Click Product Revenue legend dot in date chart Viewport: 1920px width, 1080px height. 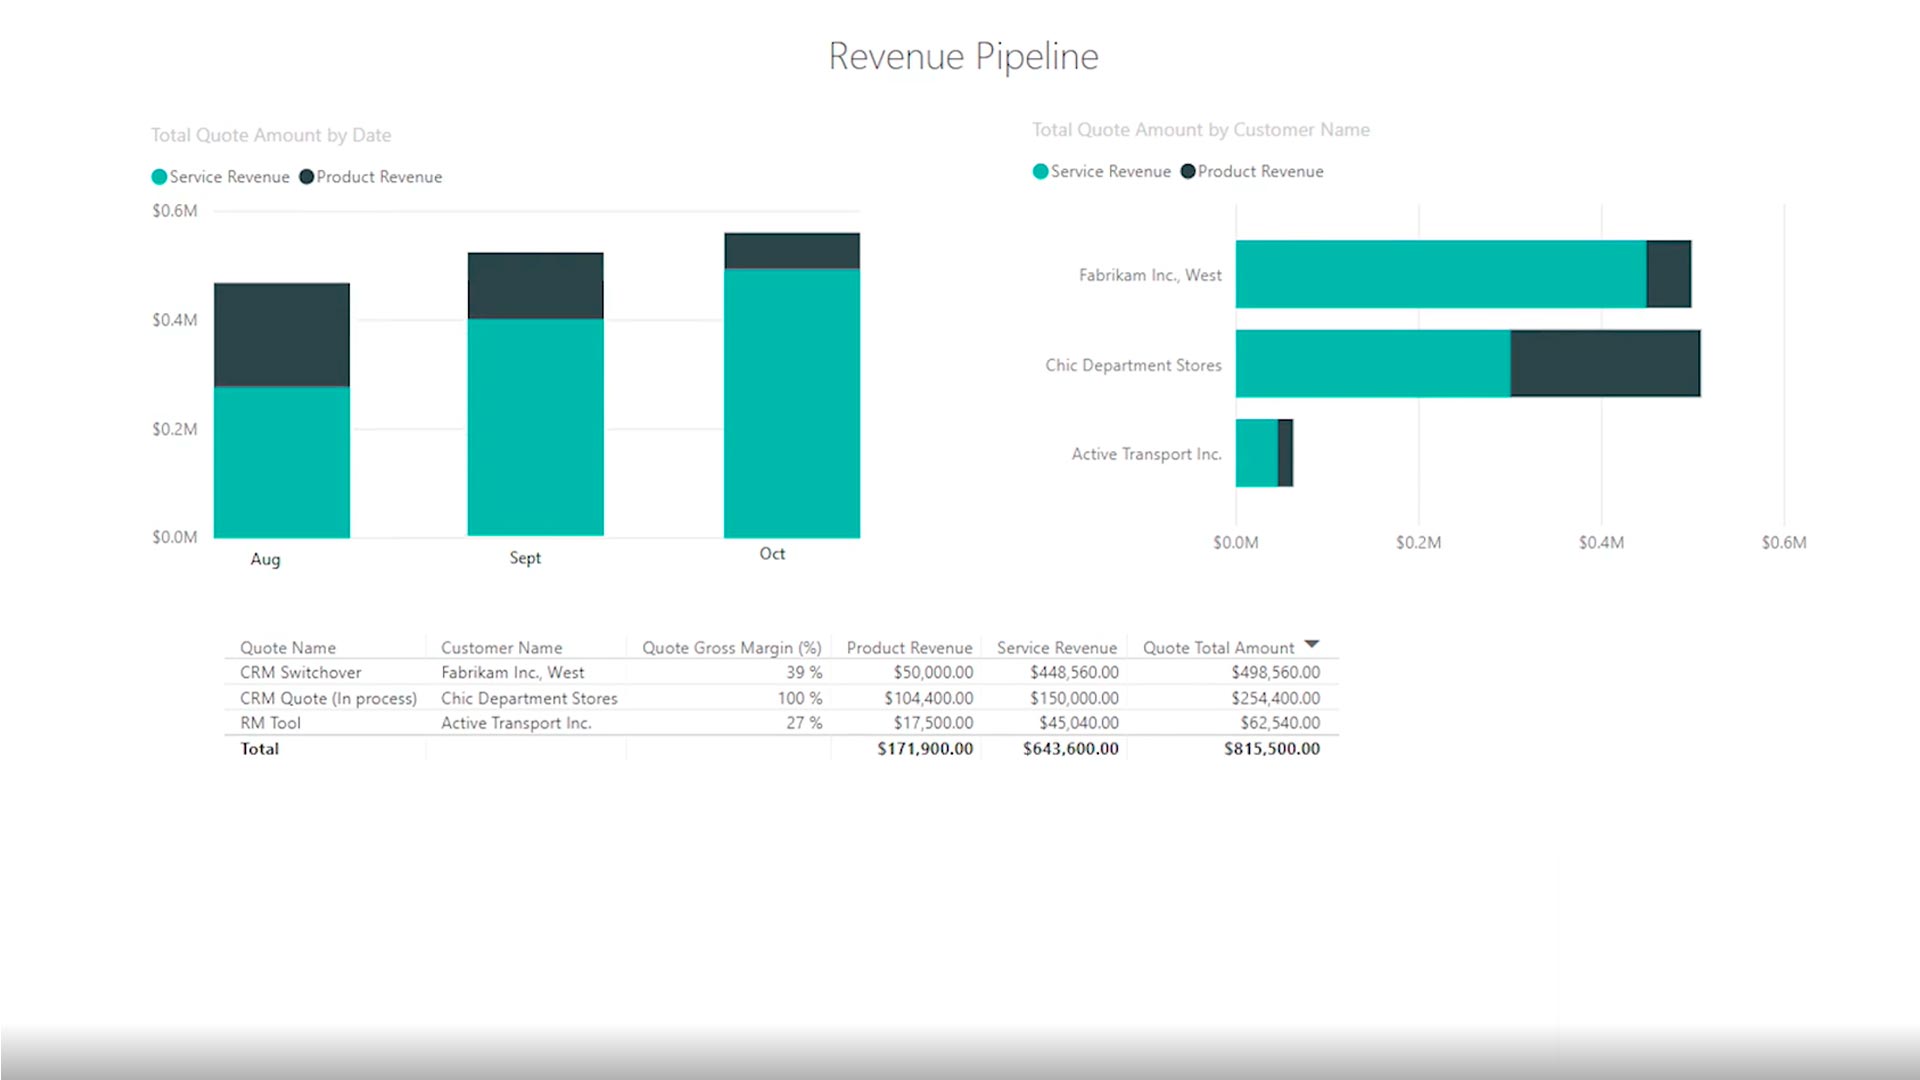tap(307, 177)
